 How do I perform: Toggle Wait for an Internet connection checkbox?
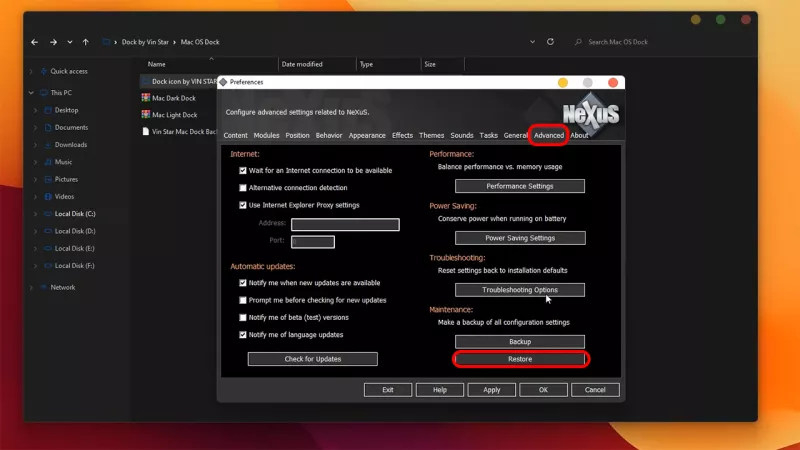[x=243, y=171]
